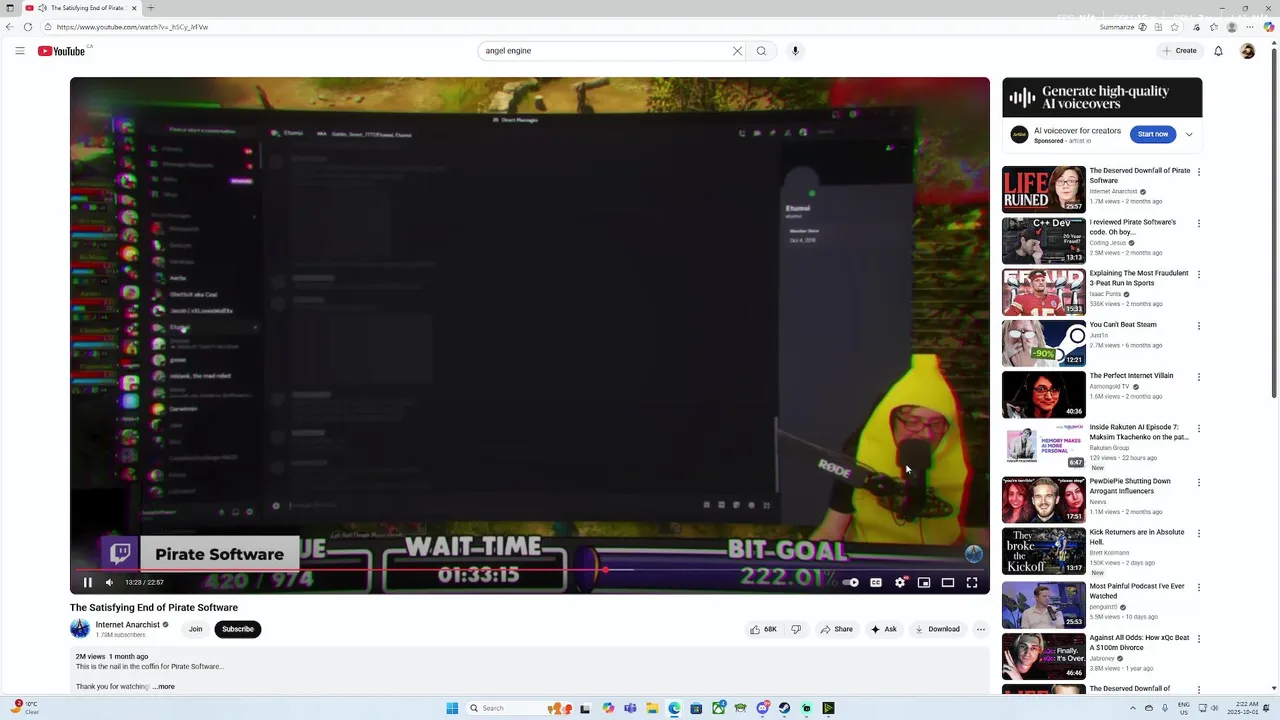Join the Internet Anarchist channel

[x=195, y=629]
